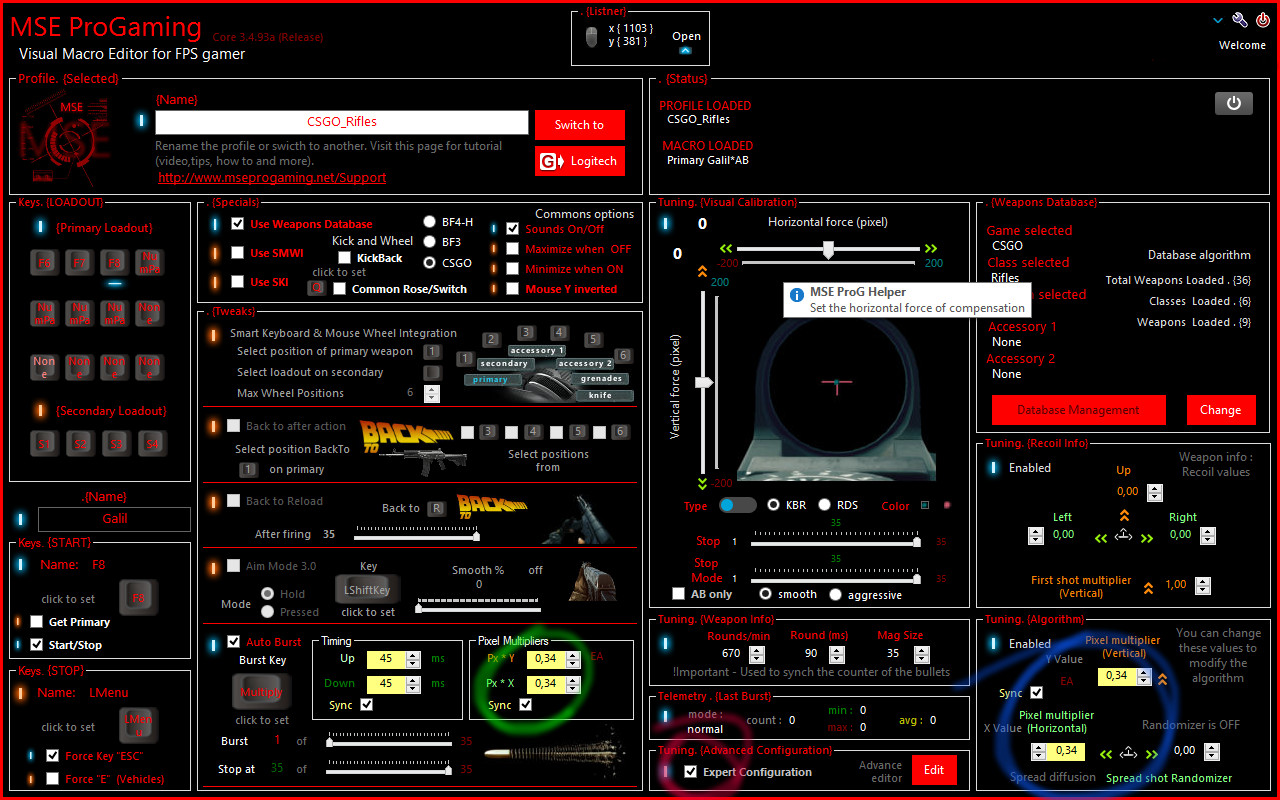
Task: Click the F6 primary loadout key
Action: 45,263
